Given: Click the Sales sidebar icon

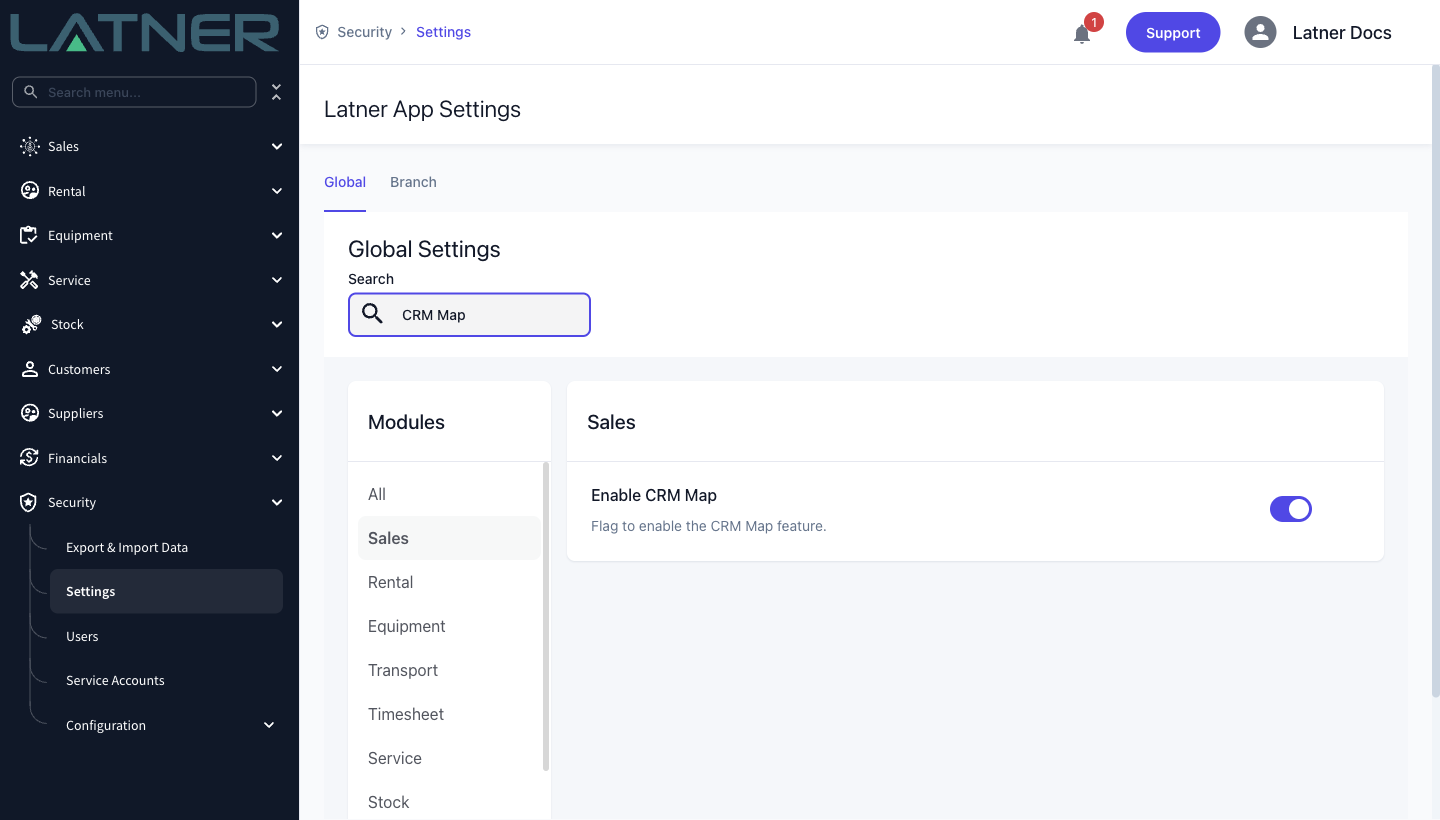Looking at the screenshot, I should pos(29,146).
